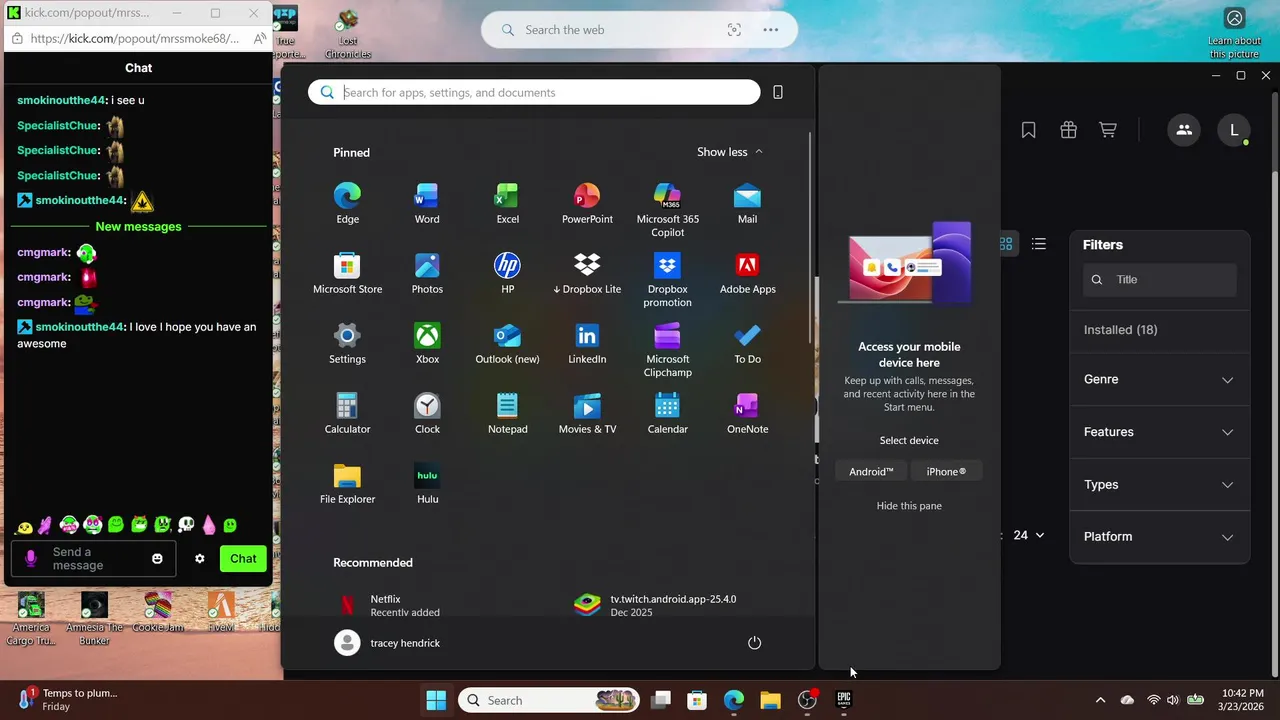Select Android device option
Image resolution: width=1280 pixels, height=720 pixels.
pyautogui.click(x=871, y=471)
